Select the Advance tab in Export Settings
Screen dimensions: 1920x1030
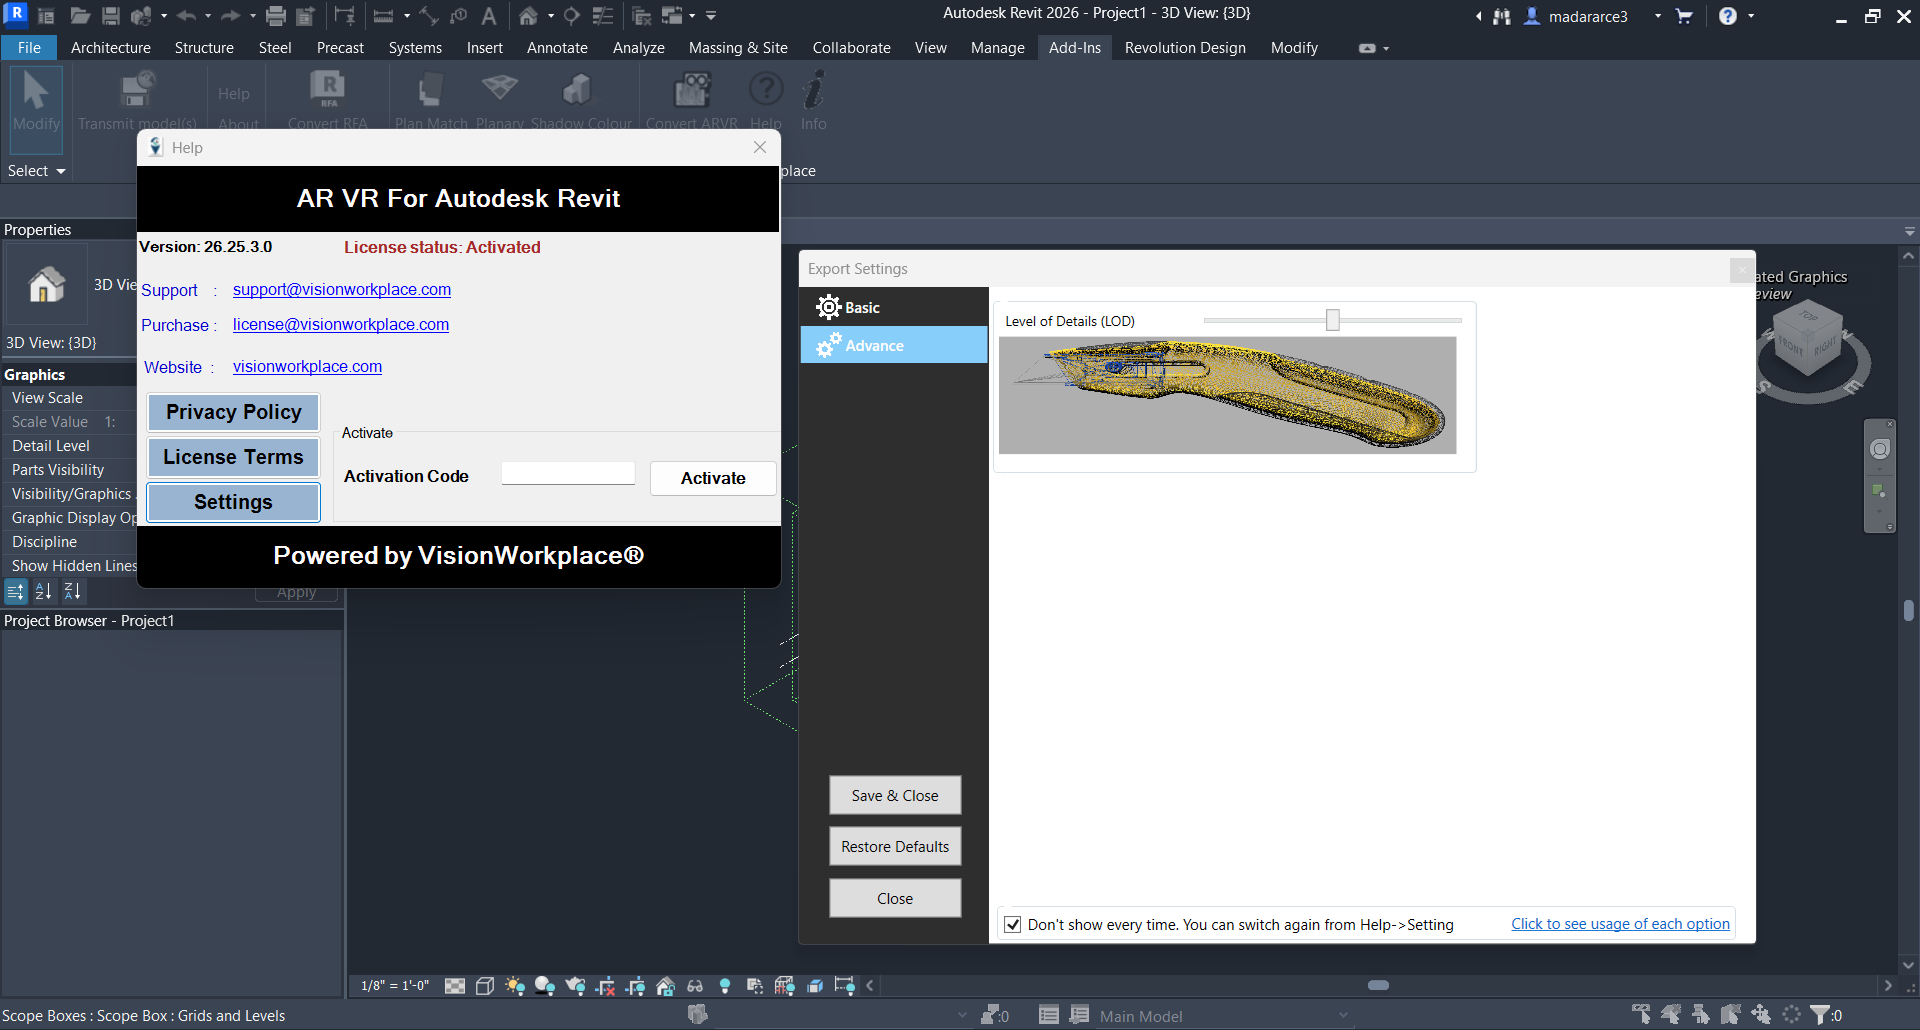(894, 345)
